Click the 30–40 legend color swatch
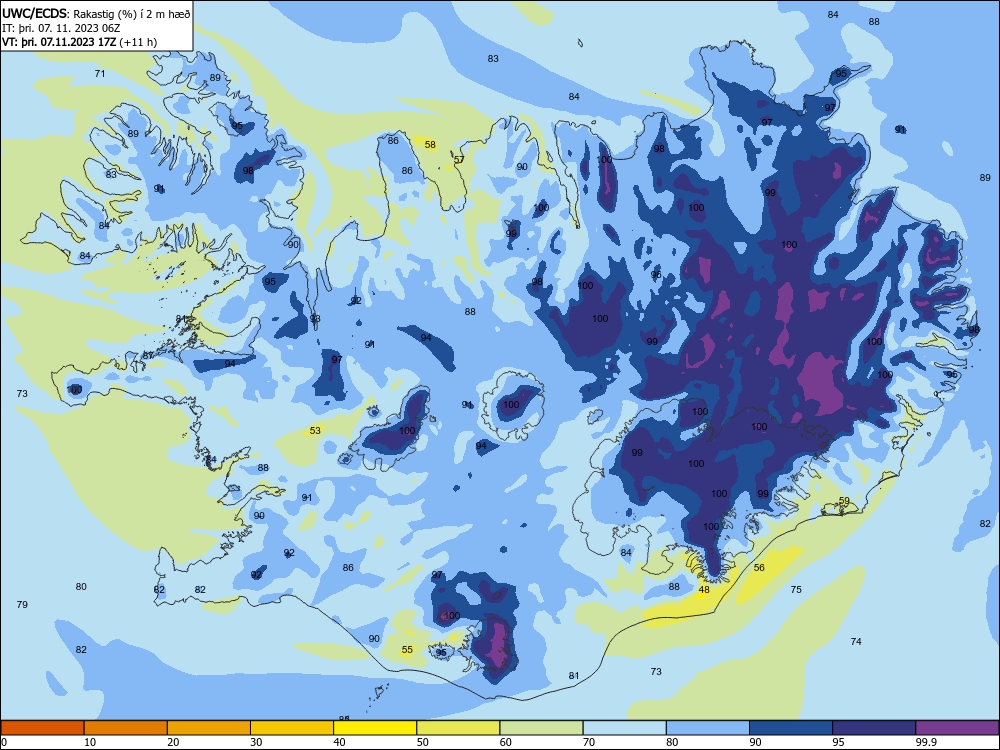Image resolution: width=1000 pixels, height=750 pixels. pyautogui.click(x=291, y=728)
